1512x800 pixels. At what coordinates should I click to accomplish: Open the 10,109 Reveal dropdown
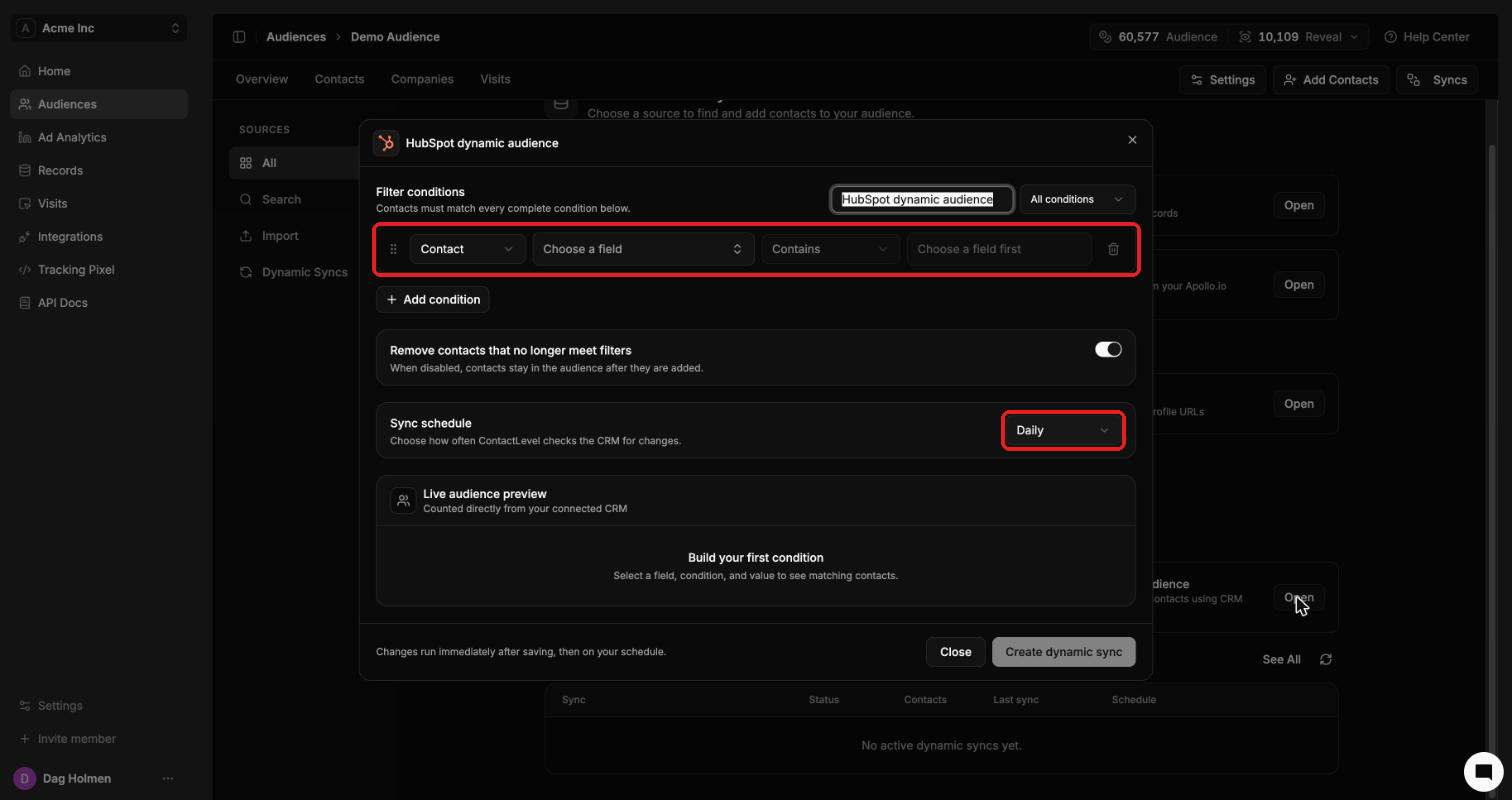pyautogui.click(x=1299, y=37)
